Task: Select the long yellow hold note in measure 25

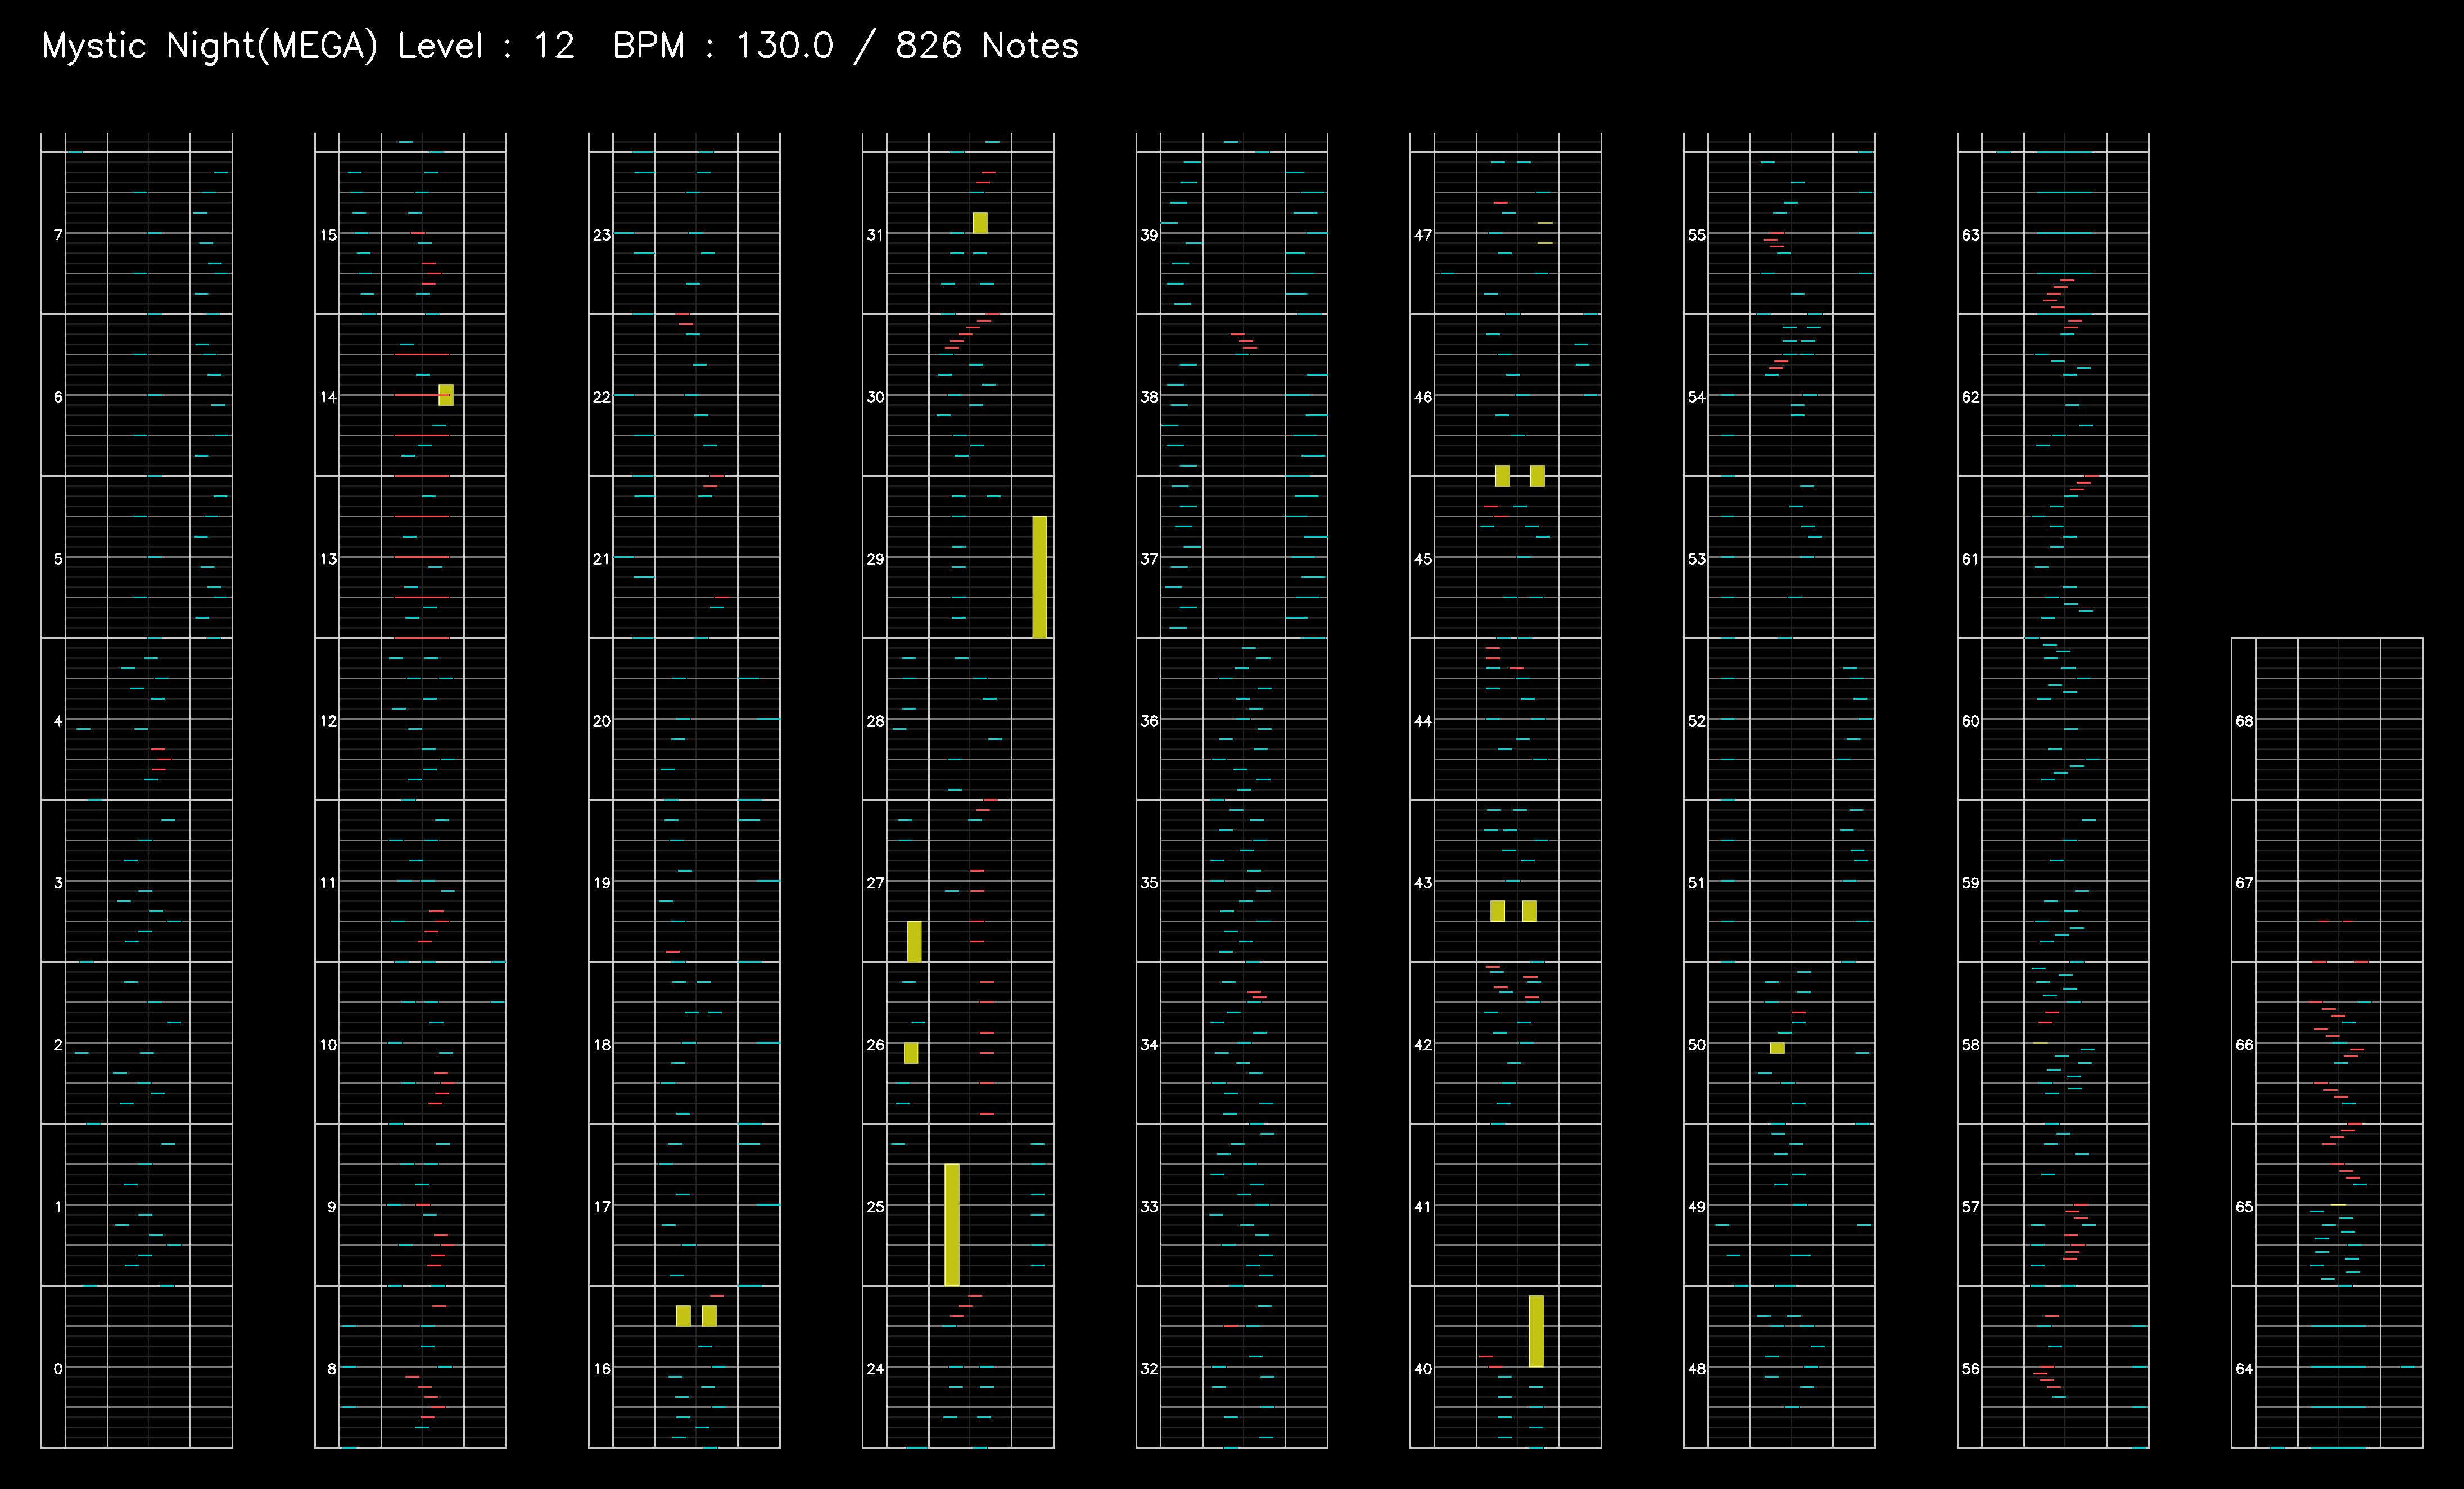Action: point(952,1225)
